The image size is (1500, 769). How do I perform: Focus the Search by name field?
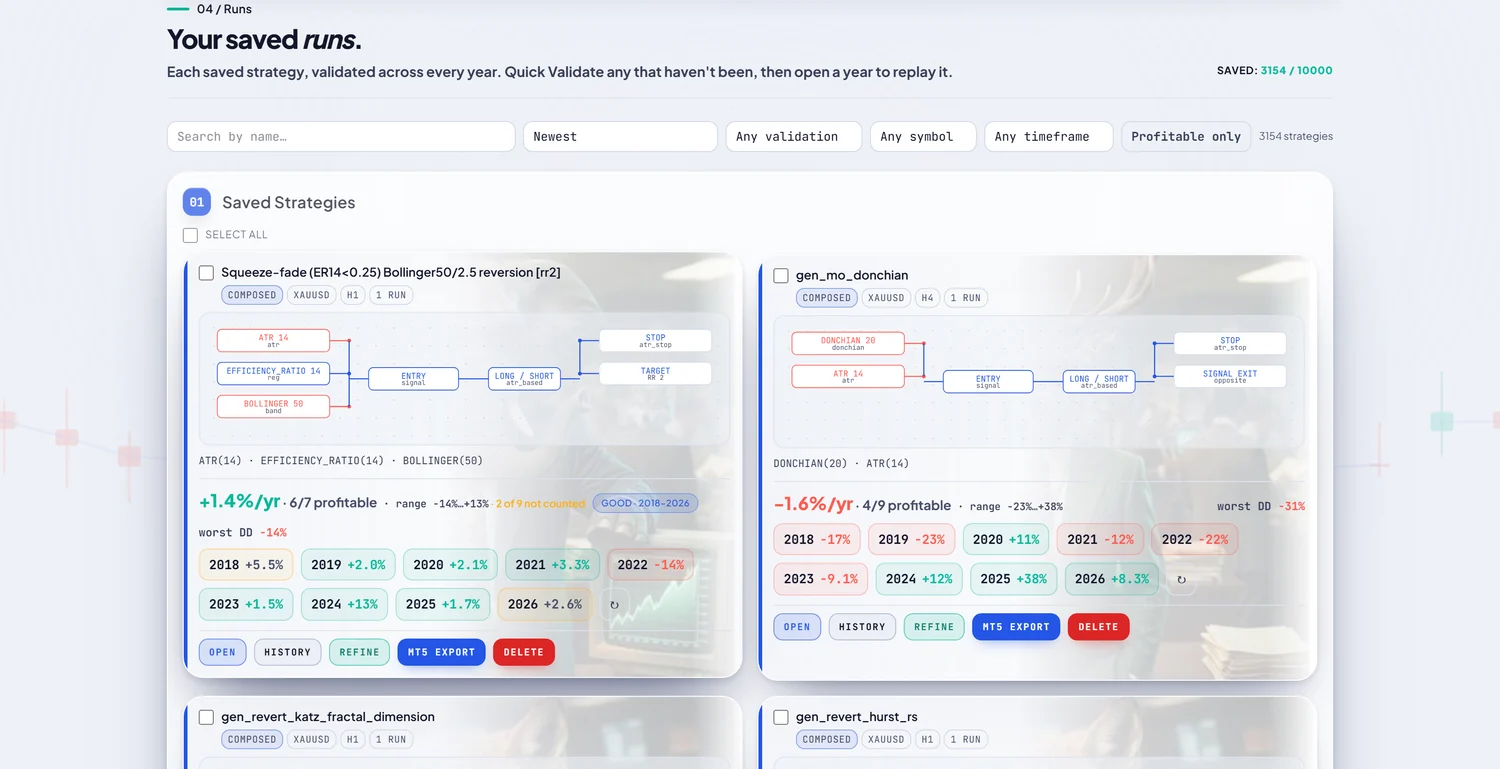point(341,136)
